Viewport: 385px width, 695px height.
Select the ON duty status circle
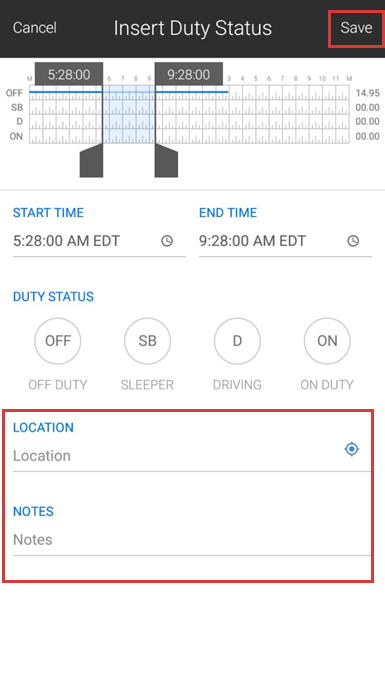coord(327,341)
